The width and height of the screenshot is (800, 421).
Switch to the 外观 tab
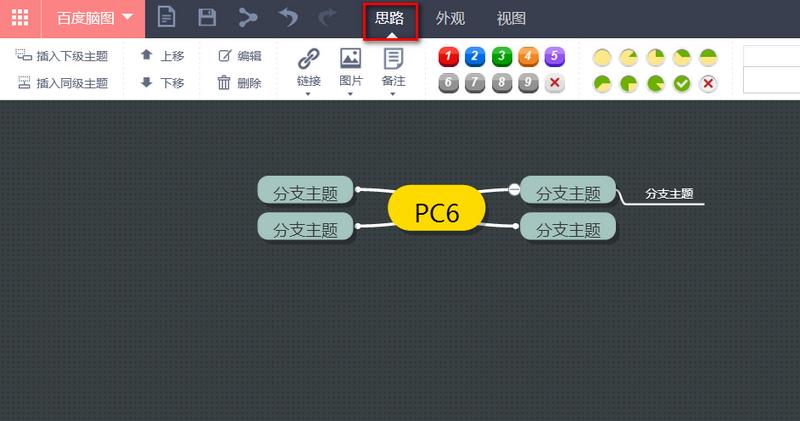click(450, 19)
